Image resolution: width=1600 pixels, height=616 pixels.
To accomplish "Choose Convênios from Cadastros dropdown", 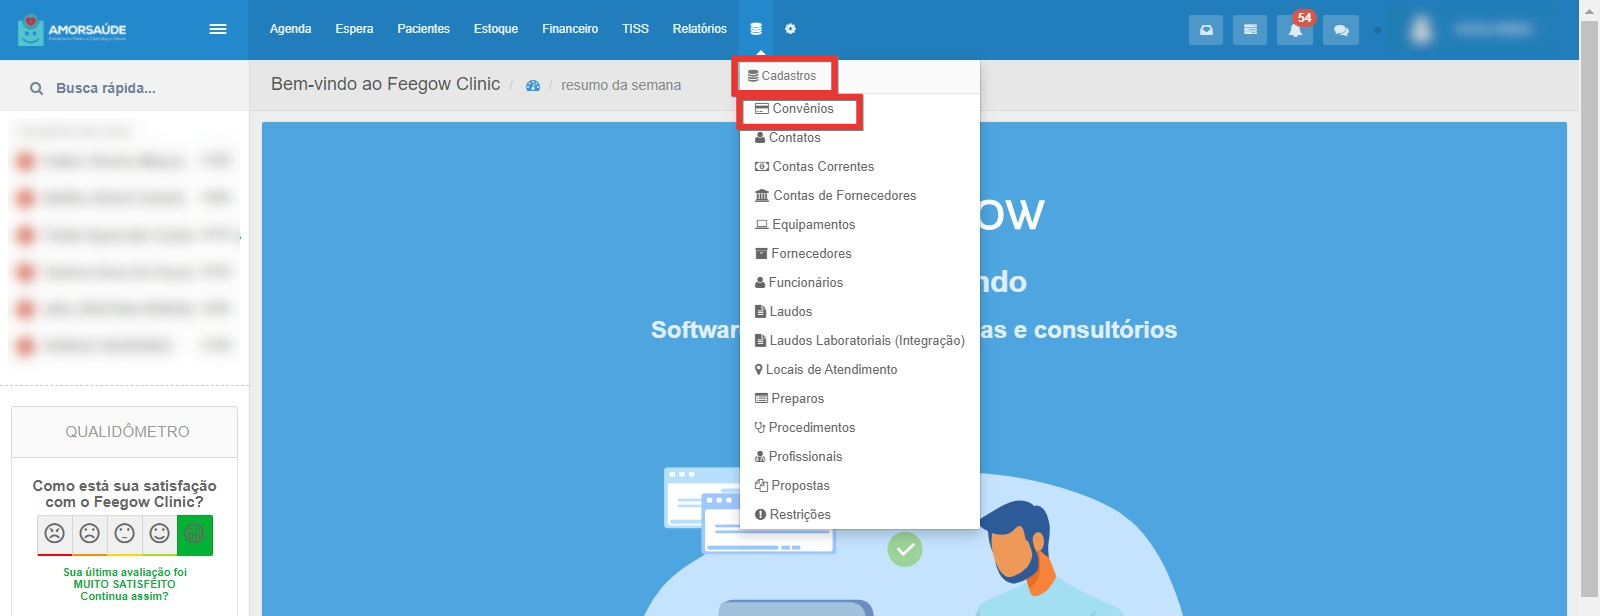I will [x=860, y=109].
